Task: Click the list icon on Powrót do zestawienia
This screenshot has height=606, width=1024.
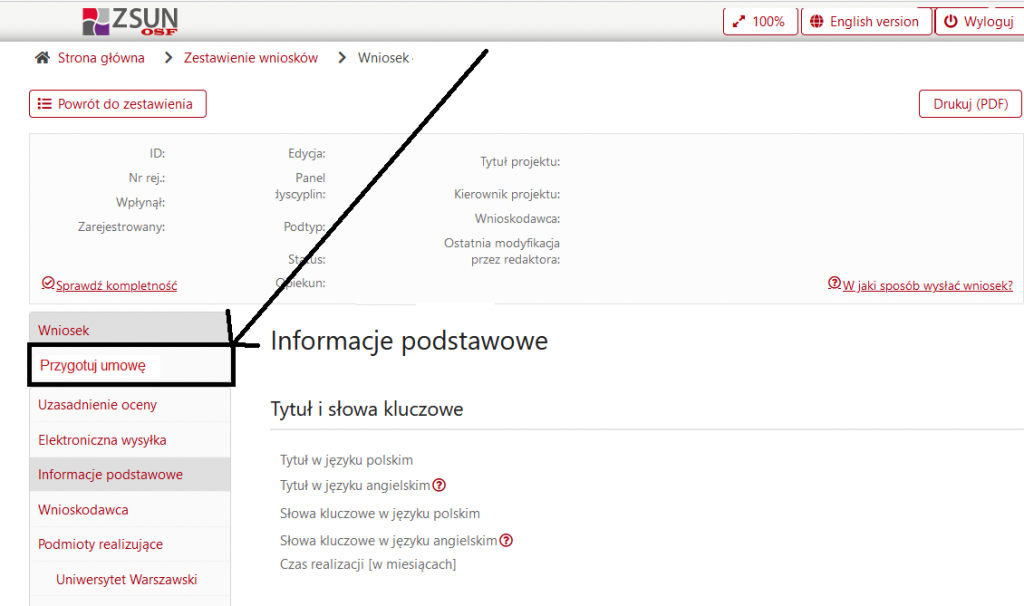Action: 44,103
